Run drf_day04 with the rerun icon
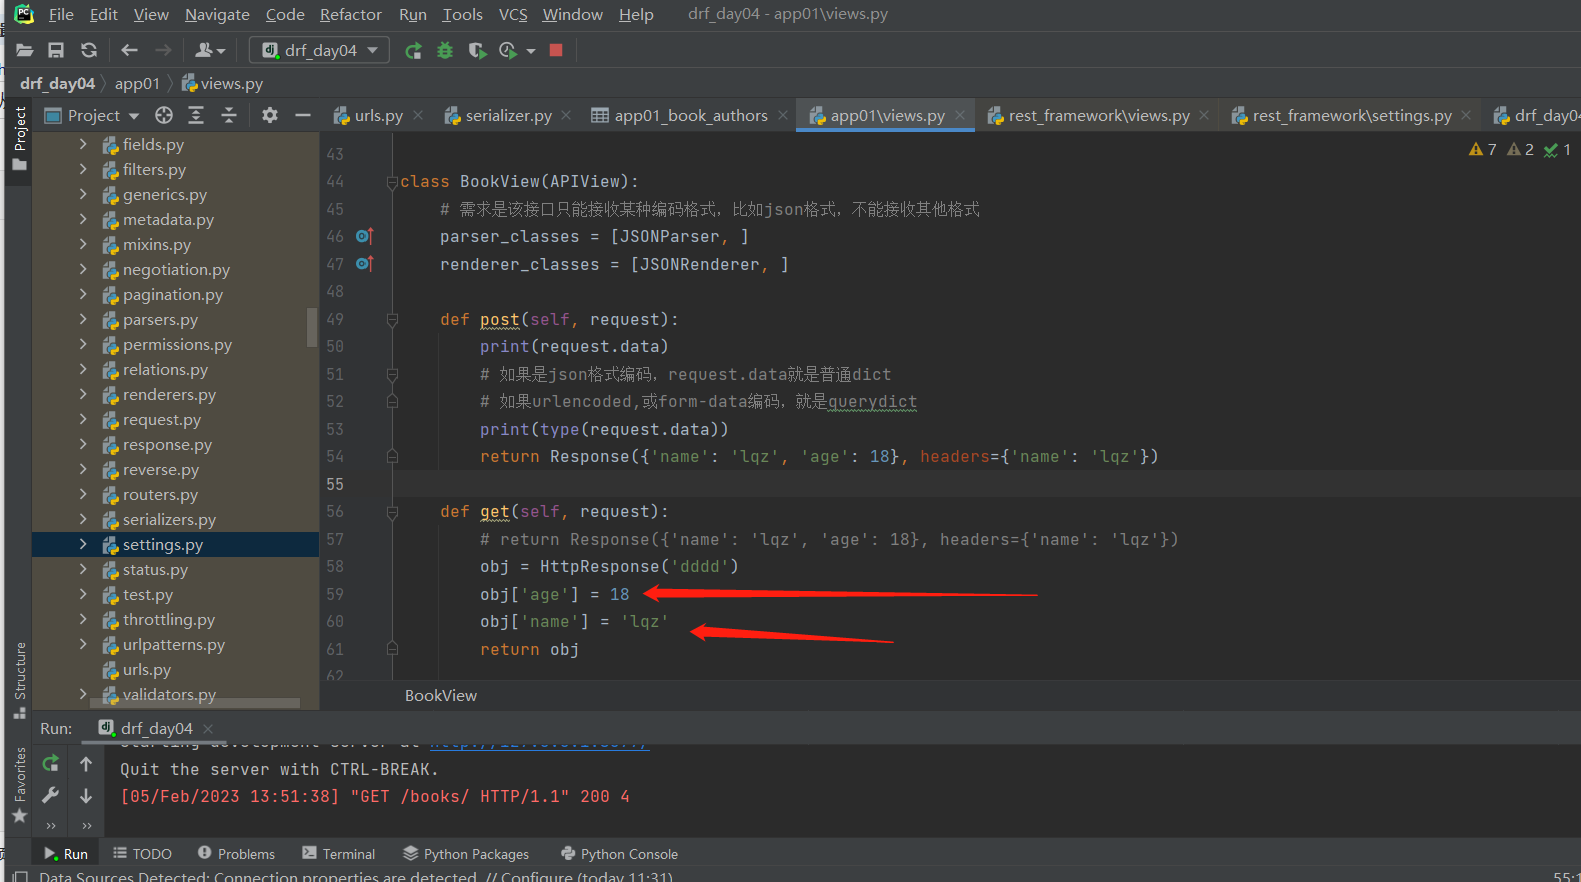1581x882 pixels. click(413, 50)
